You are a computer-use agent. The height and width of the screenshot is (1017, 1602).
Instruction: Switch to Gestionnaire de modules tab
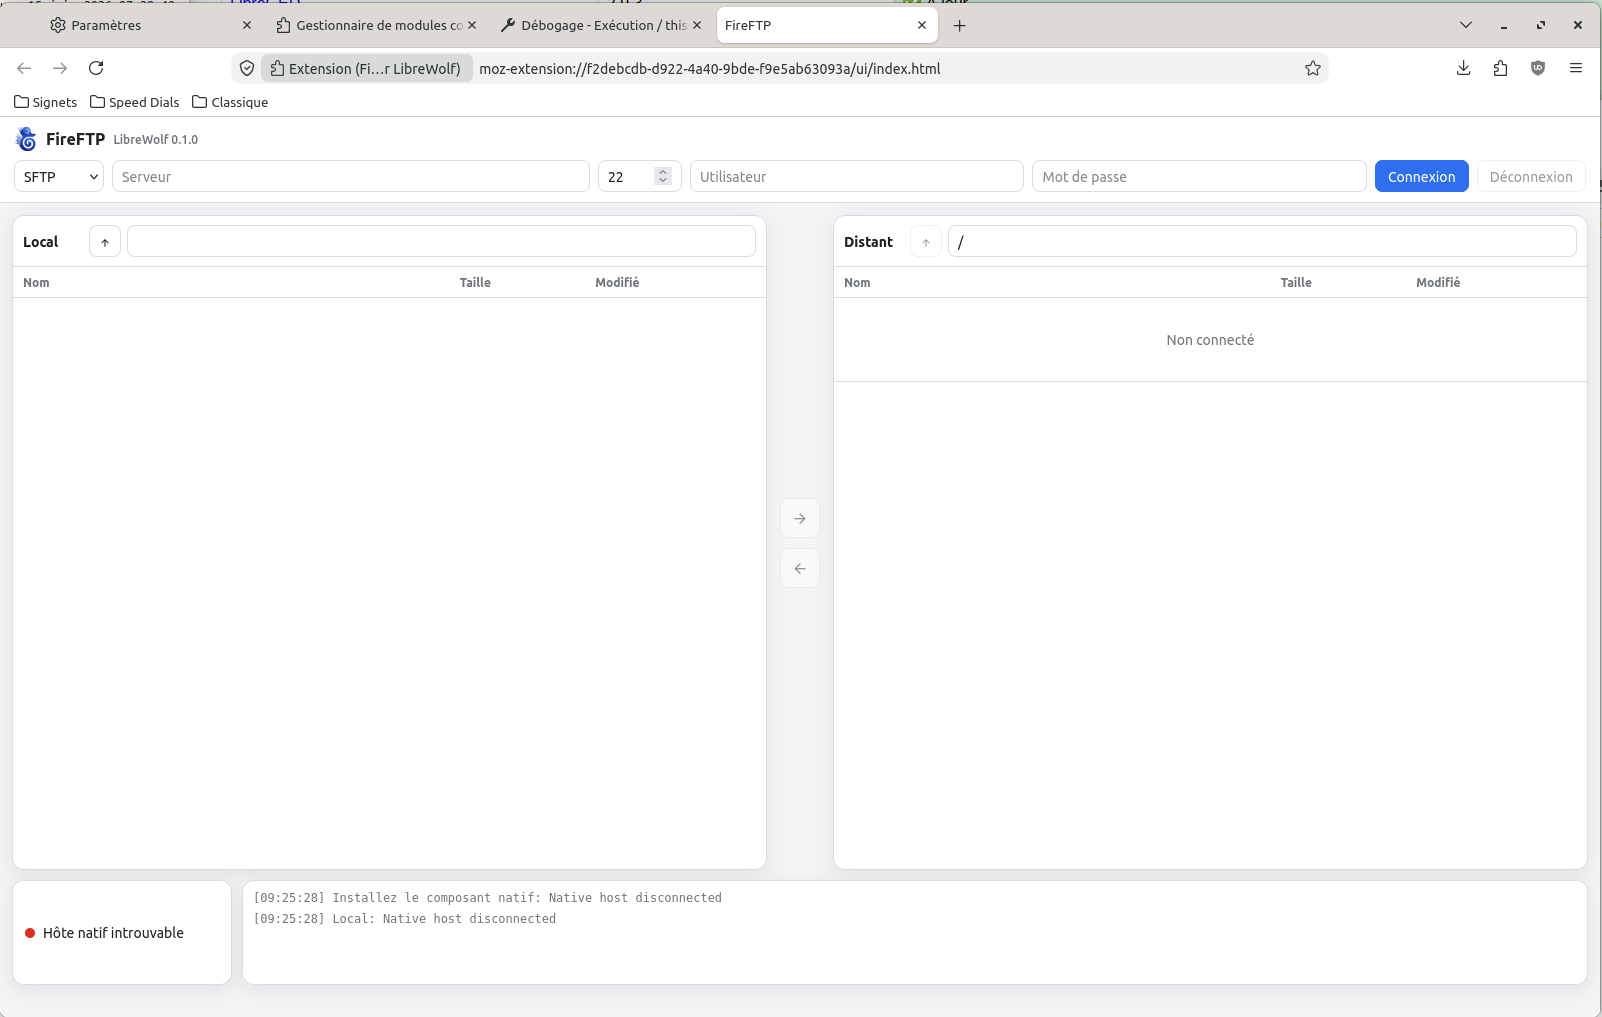376,25
